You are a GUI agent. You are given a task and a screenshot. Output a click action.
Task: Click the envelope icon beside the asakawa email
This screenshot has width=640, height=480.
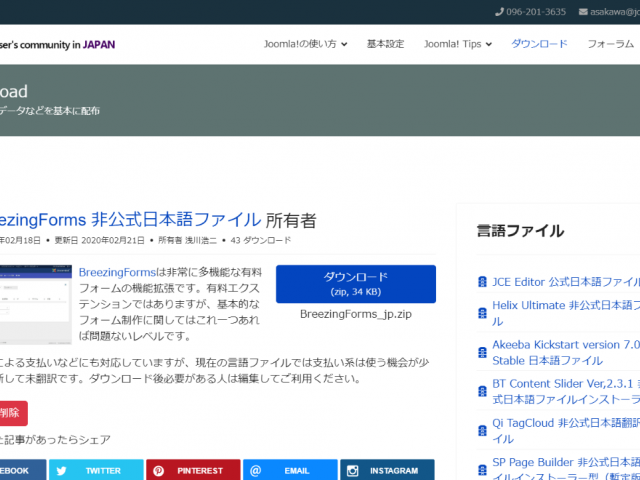[x=583, y=12]
